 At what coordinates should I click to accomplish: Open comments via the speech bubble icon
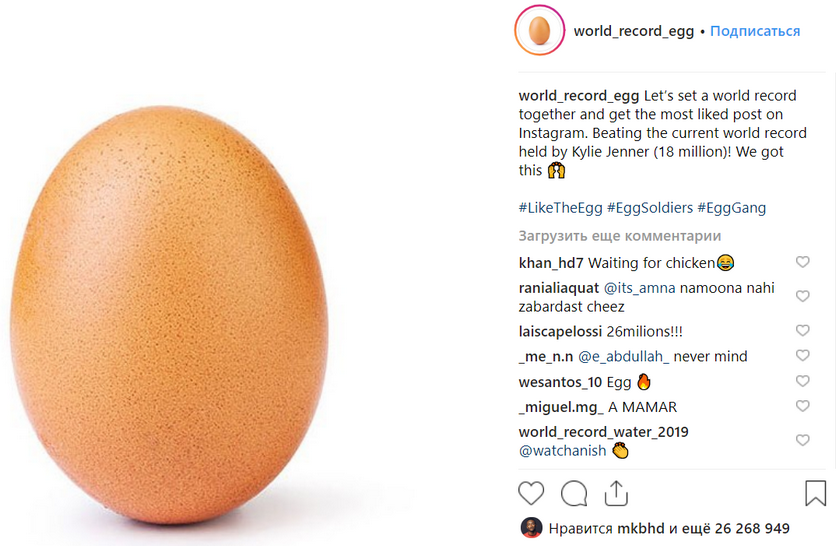574,493
